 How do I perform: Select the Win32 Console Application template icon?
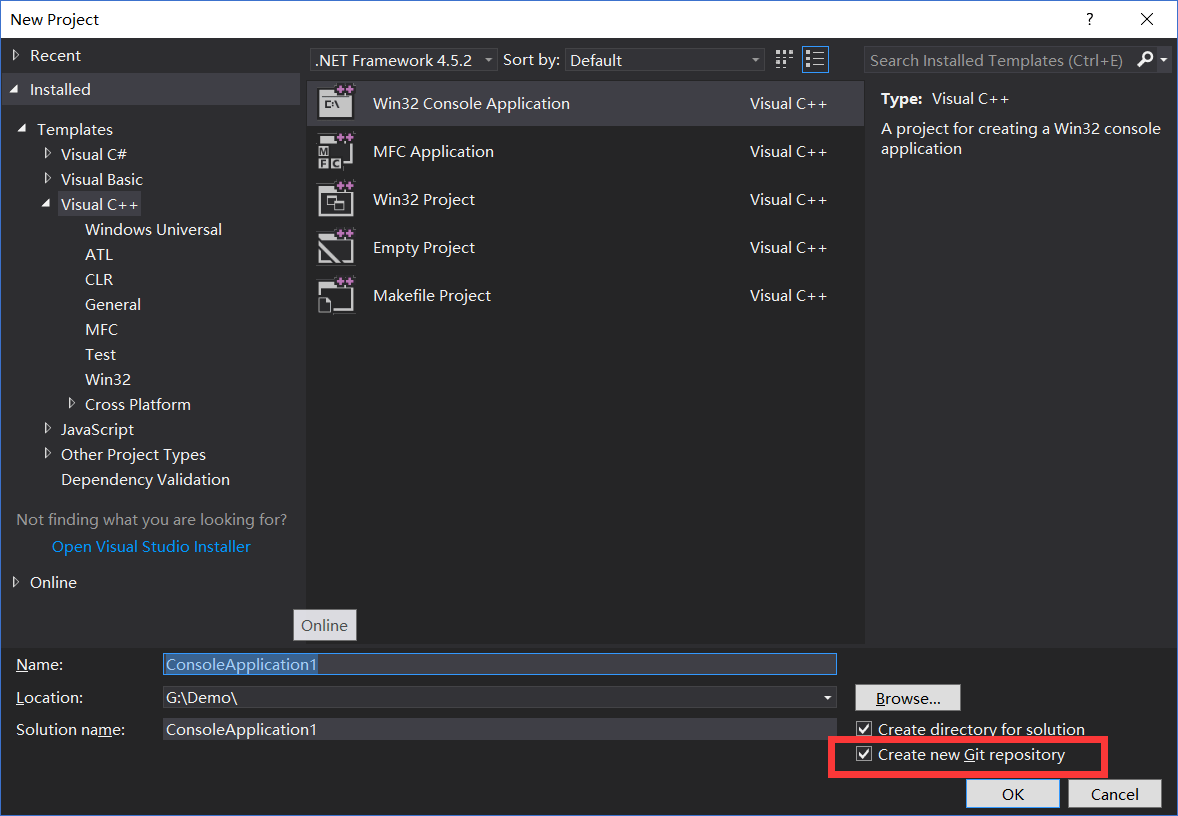(x=336, y=103)
